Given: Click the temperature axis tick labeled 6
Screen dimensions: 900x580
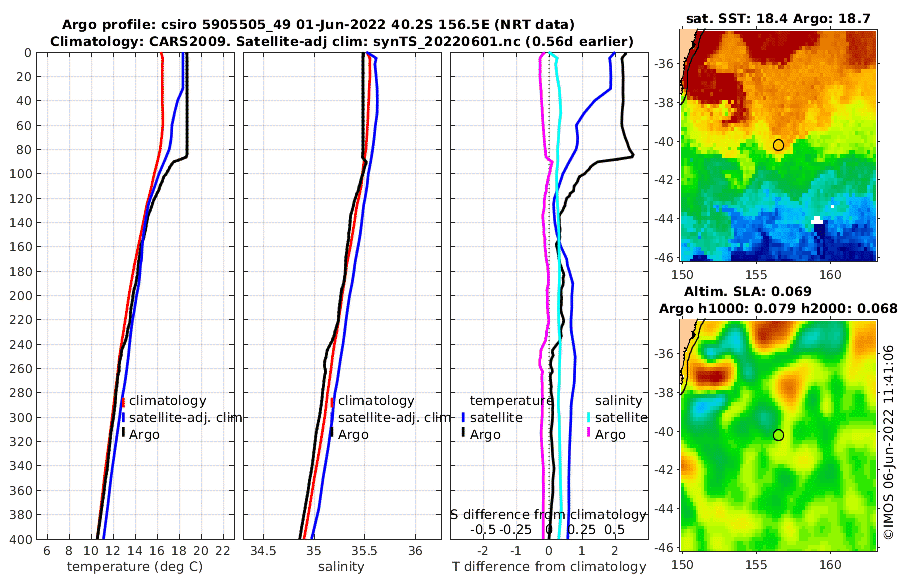Looking at the screenshot, I should pos(46,551).
